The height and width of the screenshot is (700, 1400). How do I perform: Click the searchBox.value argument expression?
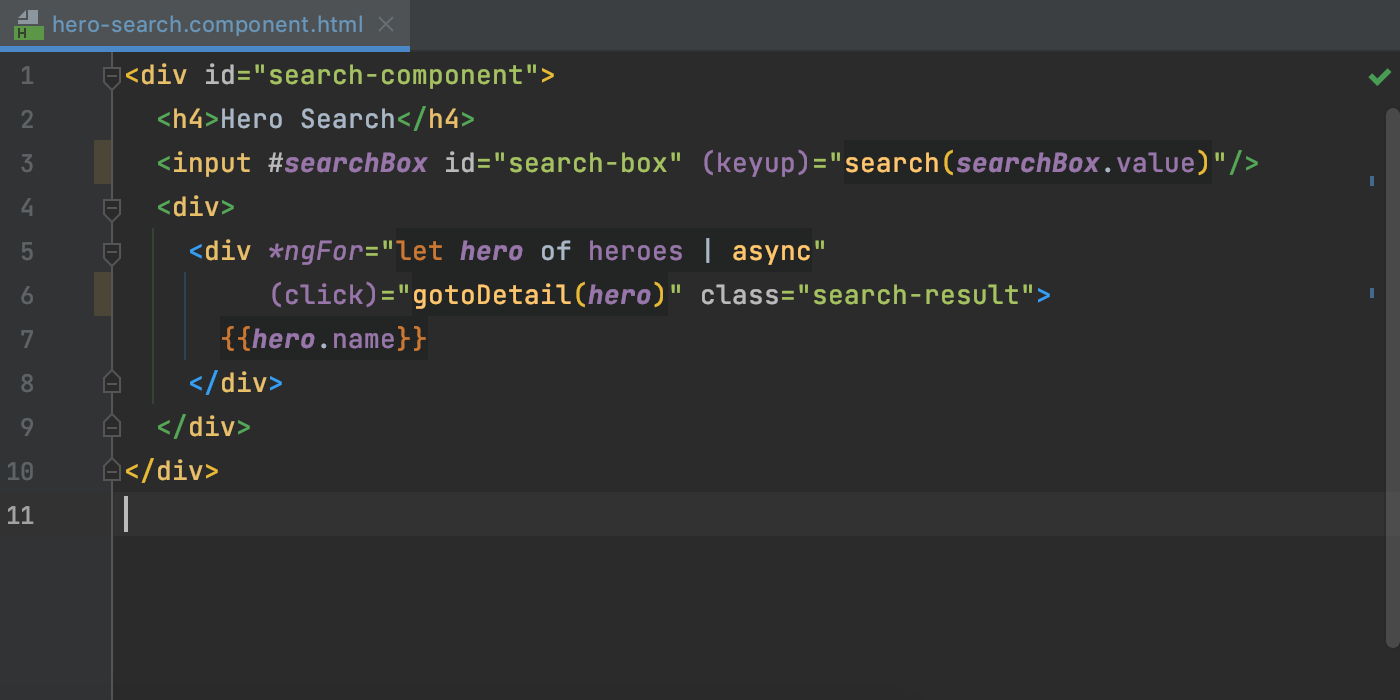pyautogui.click(x=1076, y=164)
